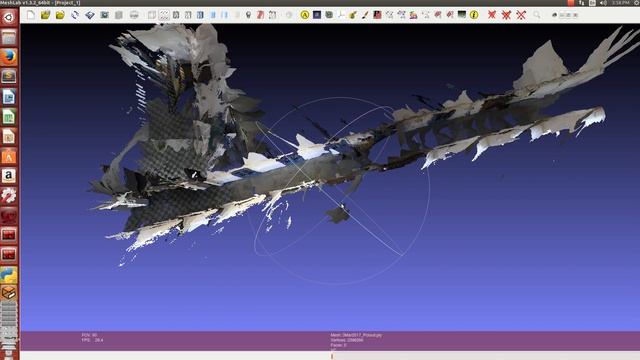Toggle points render mode
Viewport: 640px width, 360px height.
pos(164,15)
